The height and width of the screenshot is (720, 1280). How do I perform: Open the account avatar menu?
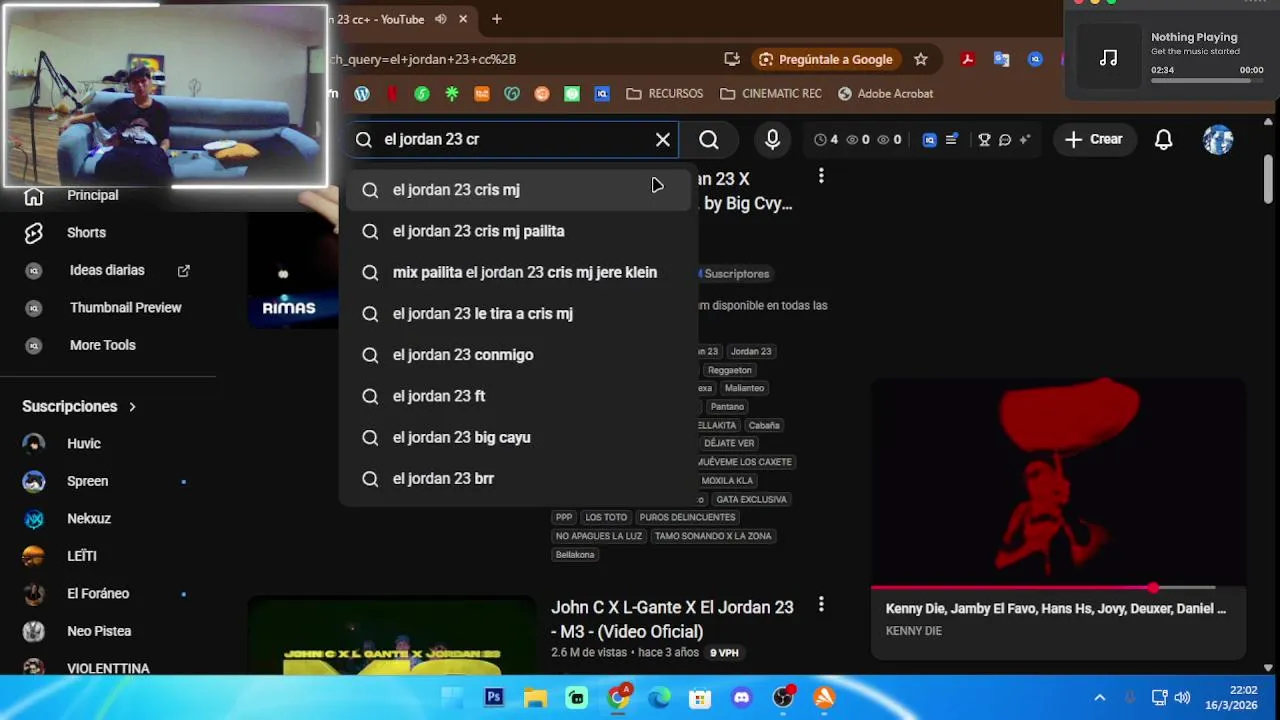1218,140
